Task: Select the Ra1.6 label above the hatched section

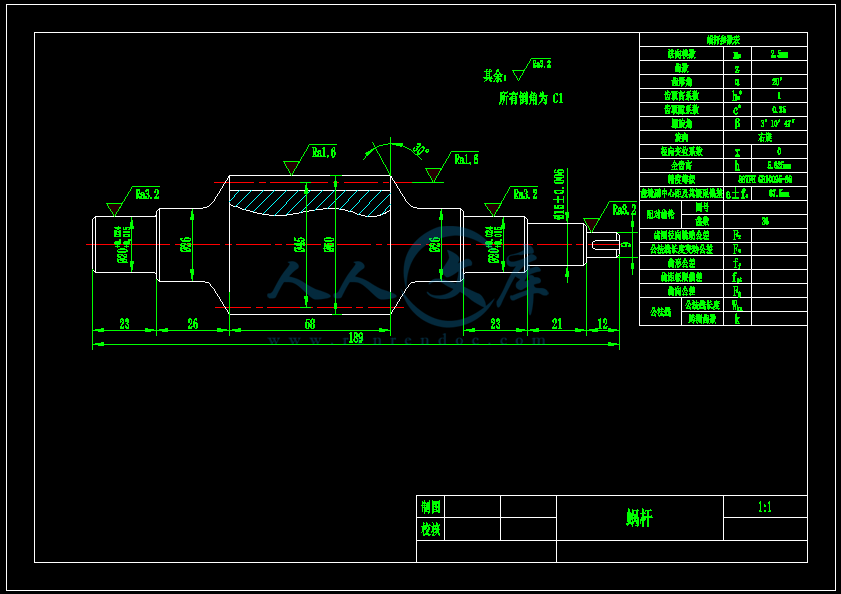Action: click(x=324, y=152)
